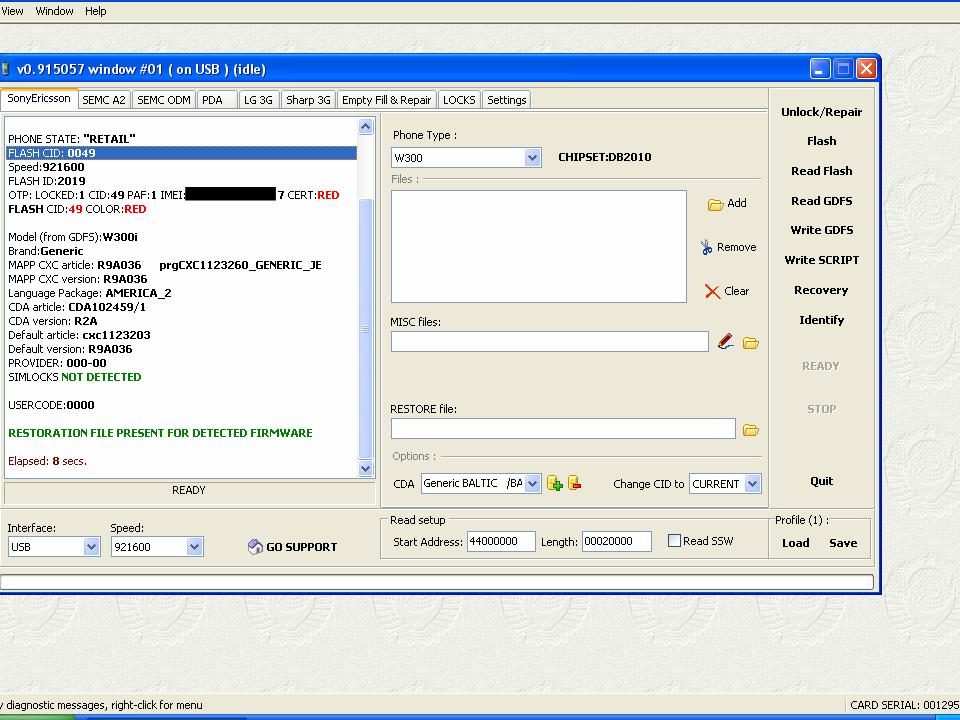
Task: Click the log scroll up arrow
Action: 366,127
